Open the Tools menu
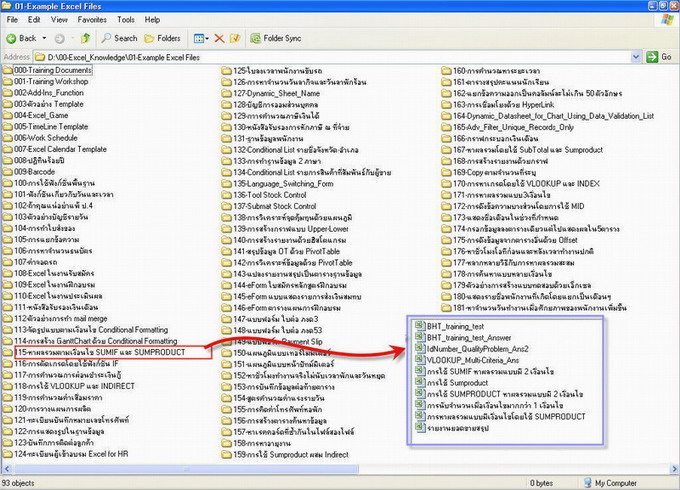This screenshot has width=680, height=490. pos(126,20)
